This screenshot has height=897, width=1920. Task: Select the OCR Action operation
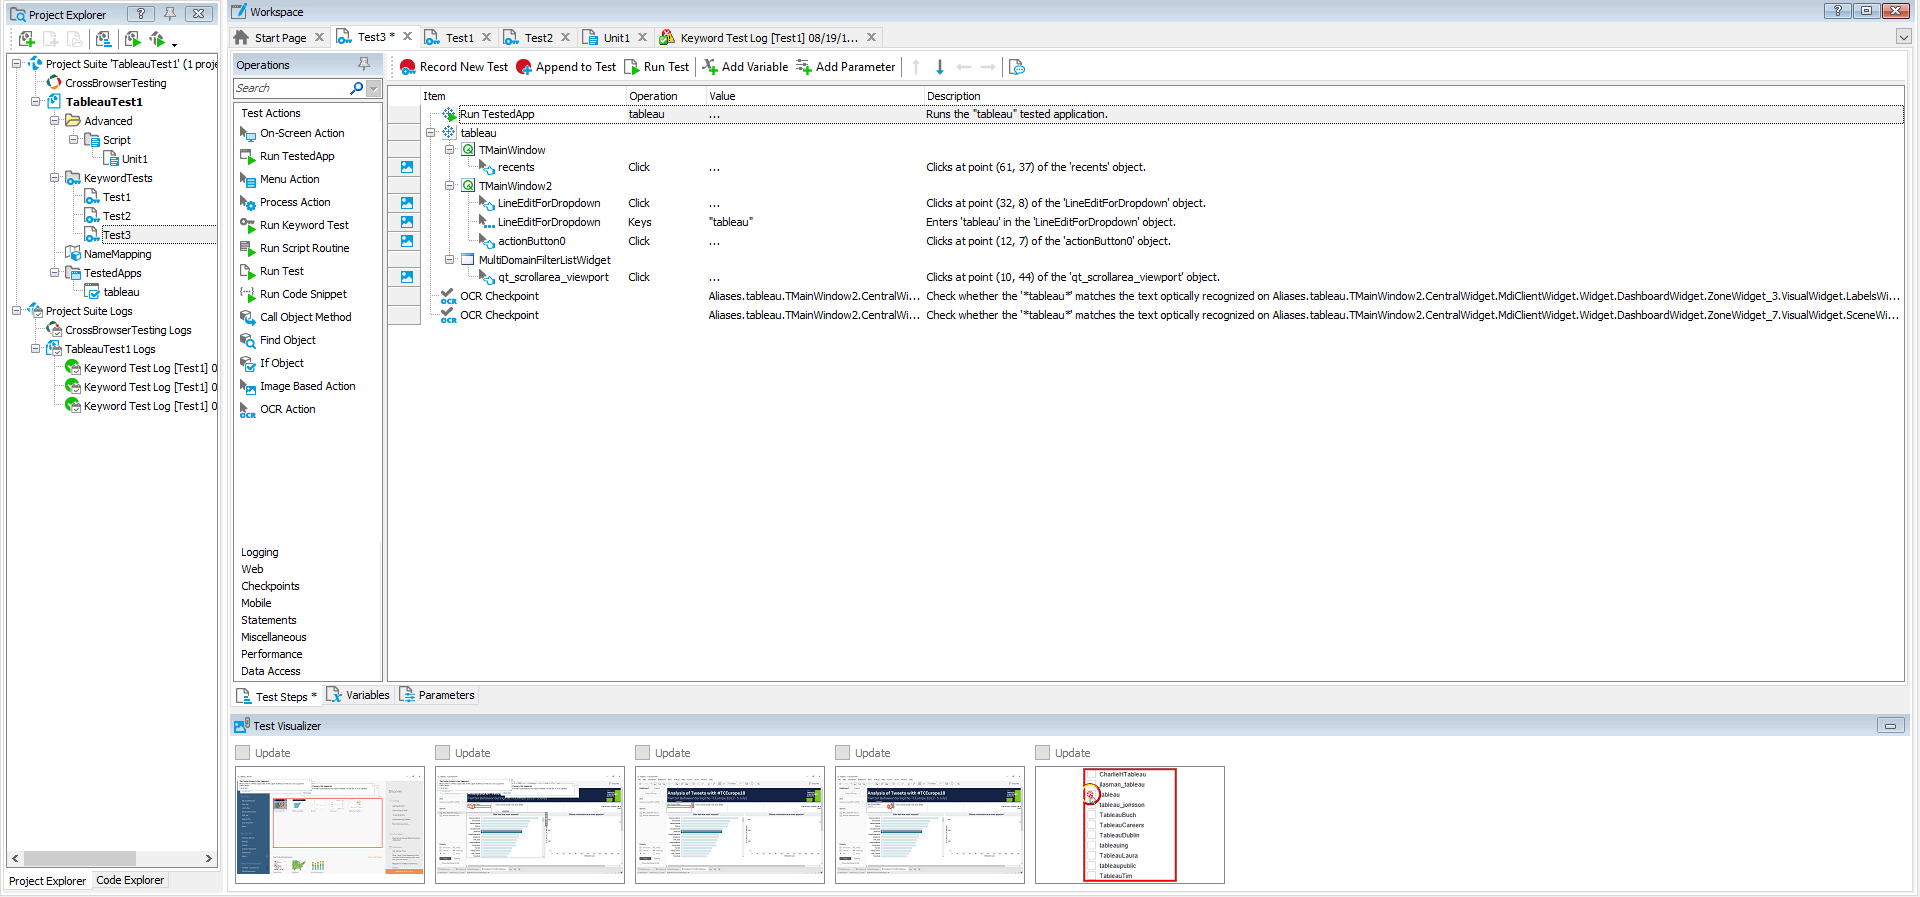[278, 409]
